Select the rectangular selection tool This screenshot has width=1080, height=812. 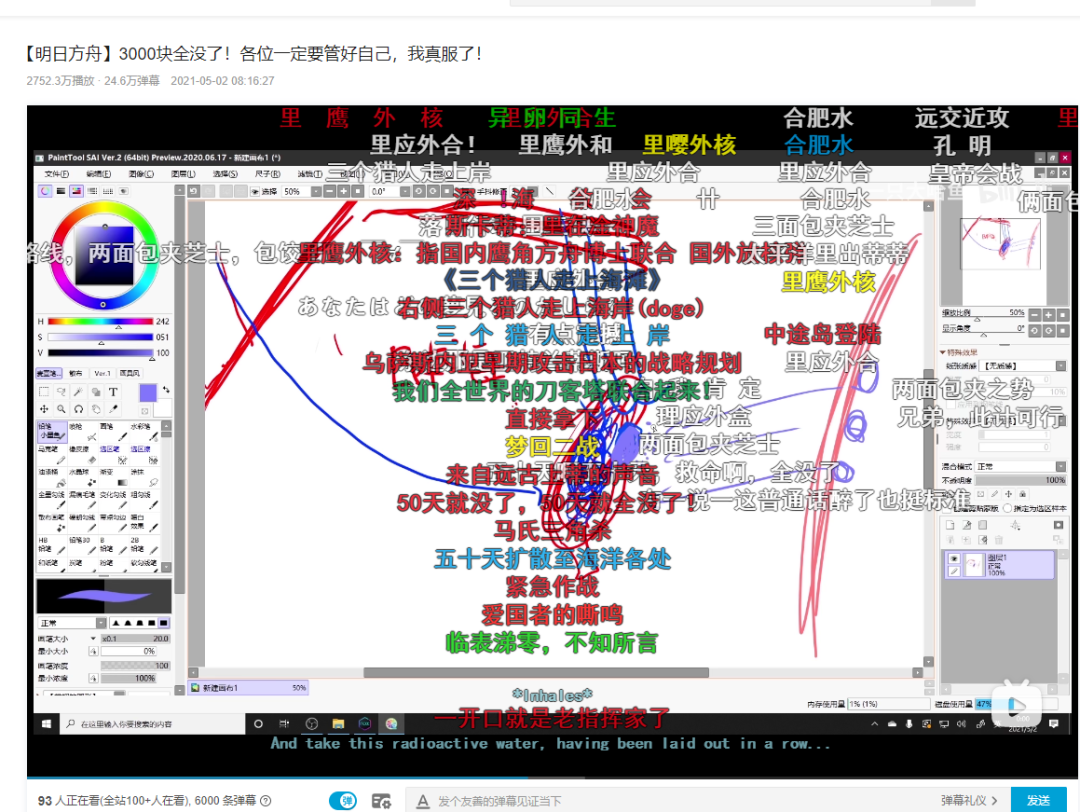click(44, 392)
